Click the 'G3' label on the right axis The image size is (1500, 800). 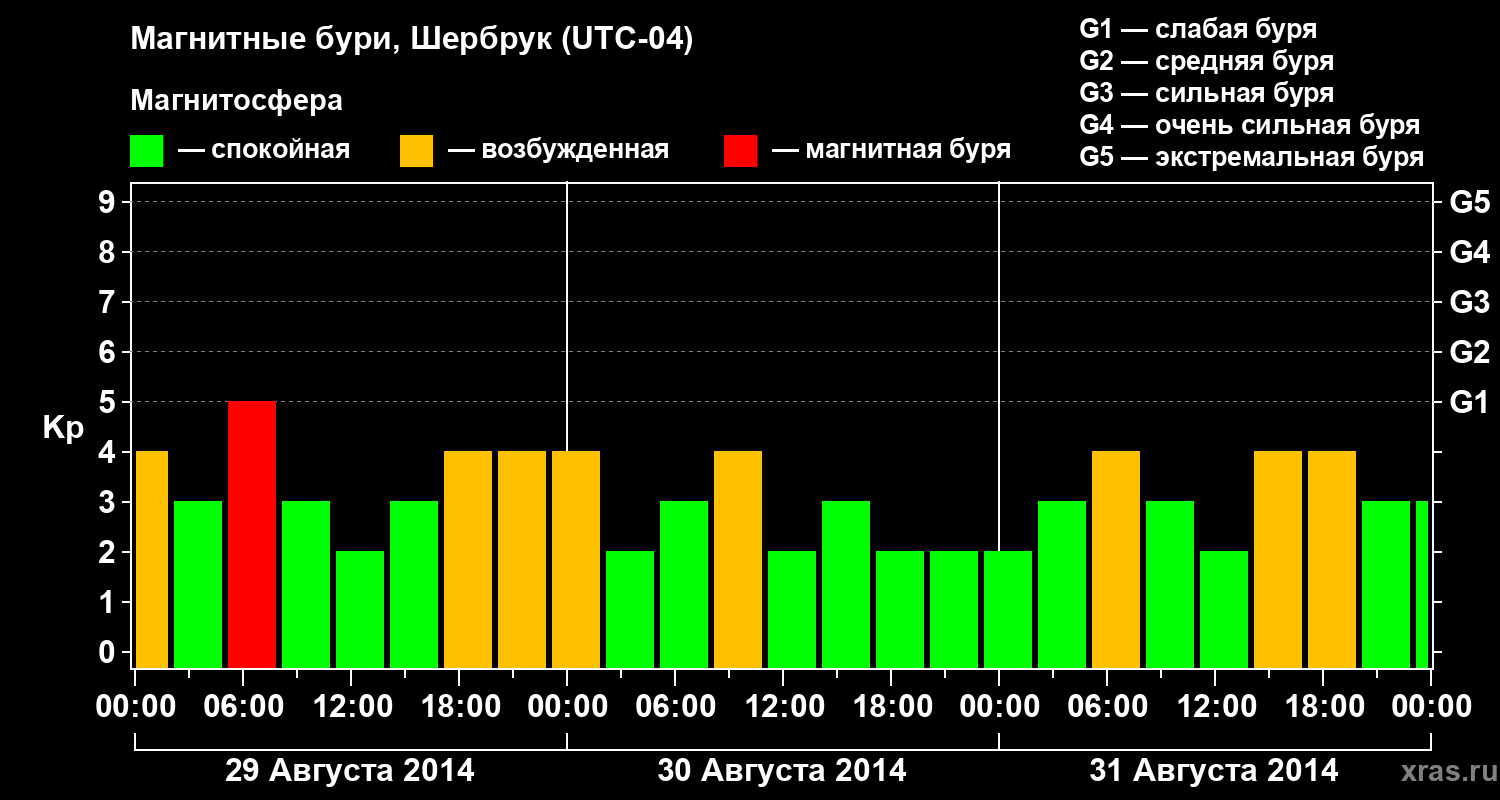pos(1470,302)
